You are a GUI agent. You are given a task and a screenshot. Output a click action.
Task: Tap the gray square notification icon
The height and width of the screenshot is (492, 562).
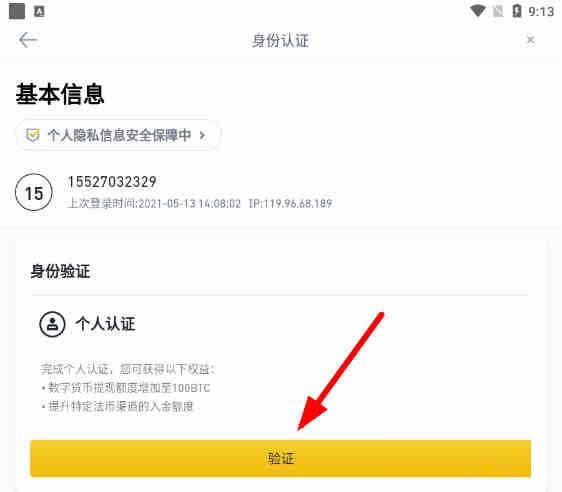pyautogui.click(x=17, y=11)
